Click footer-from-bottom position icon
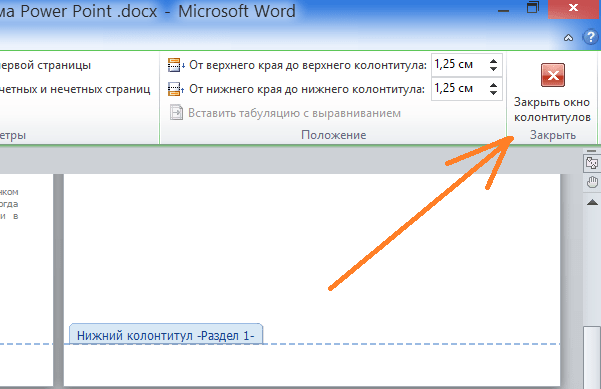Screen dimensions: 601x389 (176, 89)
